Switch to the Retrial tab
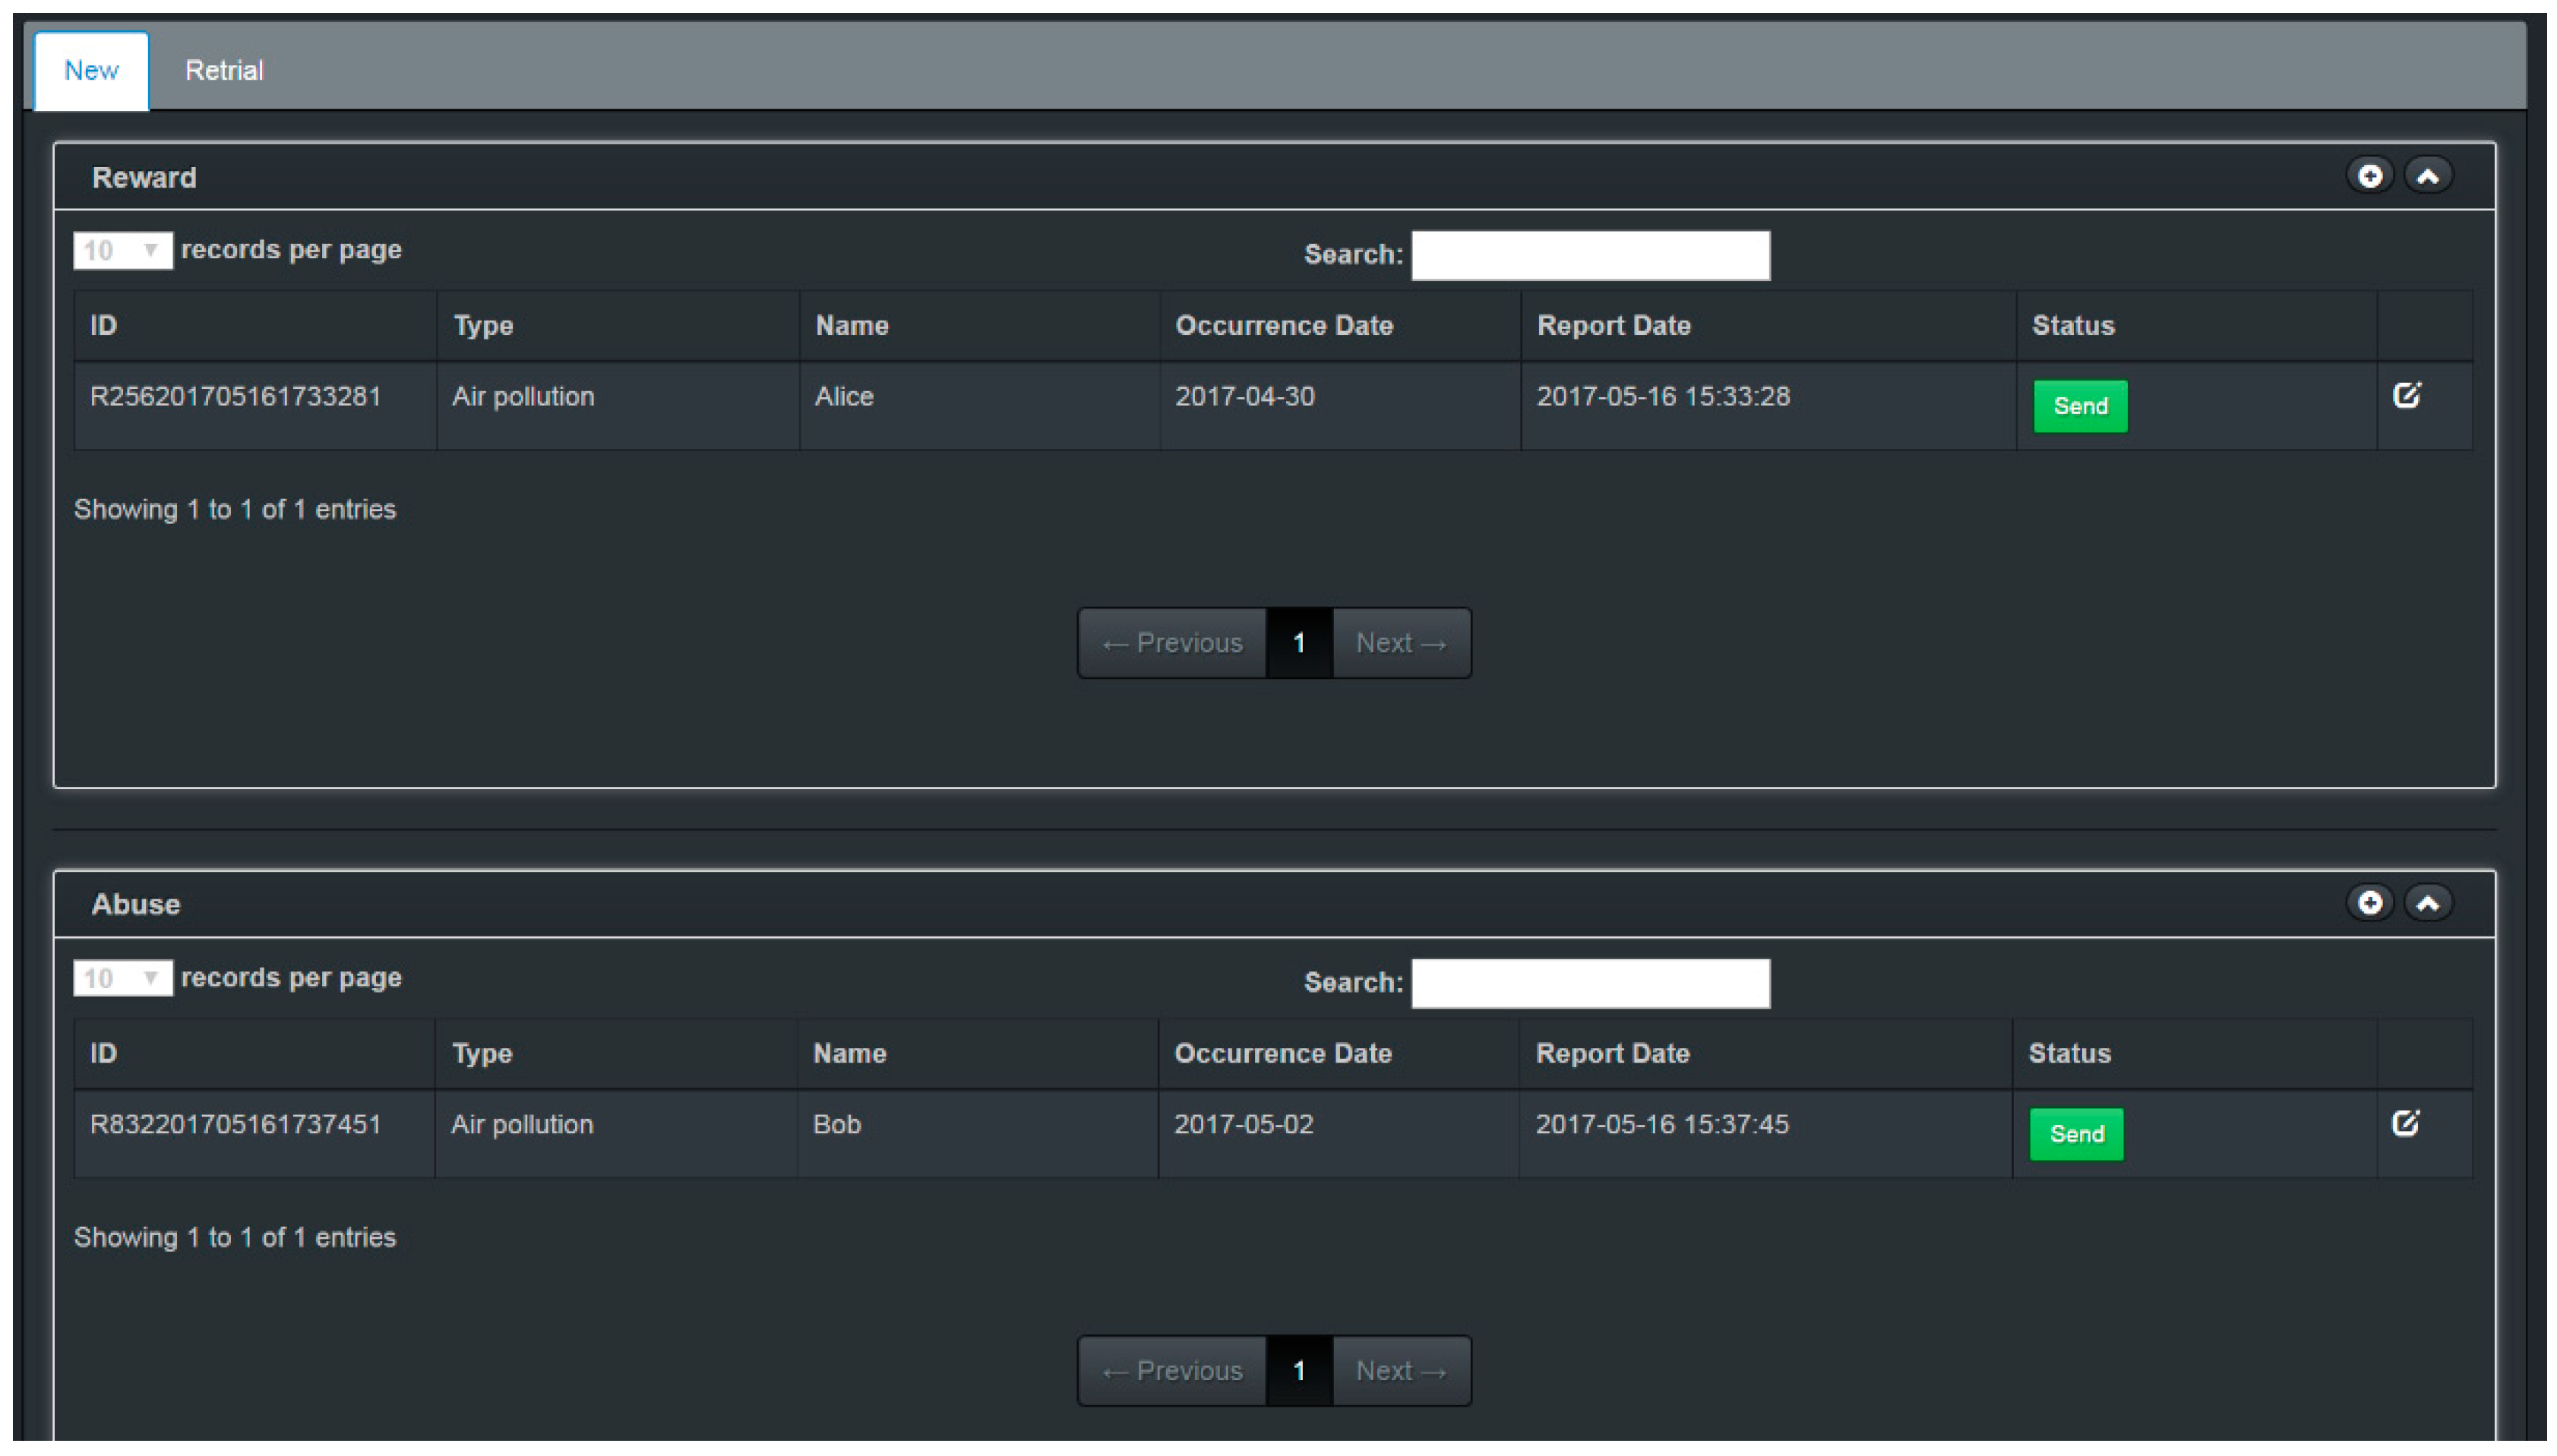Image resolution: width=2557 pixels, height=1456 pixels. point(224,71)
